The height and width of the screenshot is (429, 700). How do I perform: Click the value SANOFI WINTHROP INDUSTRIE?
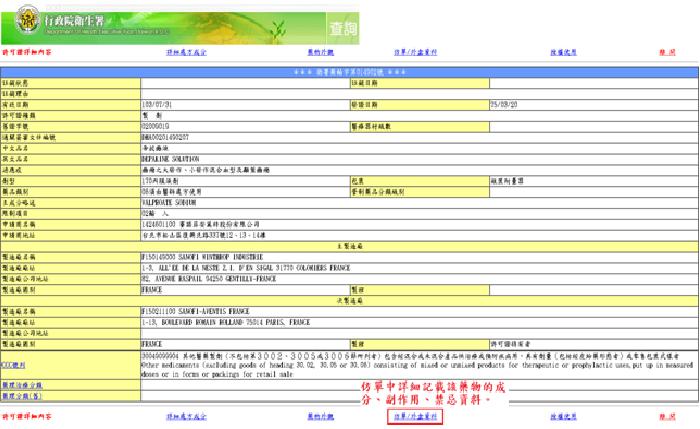click(x=221, y=257)
